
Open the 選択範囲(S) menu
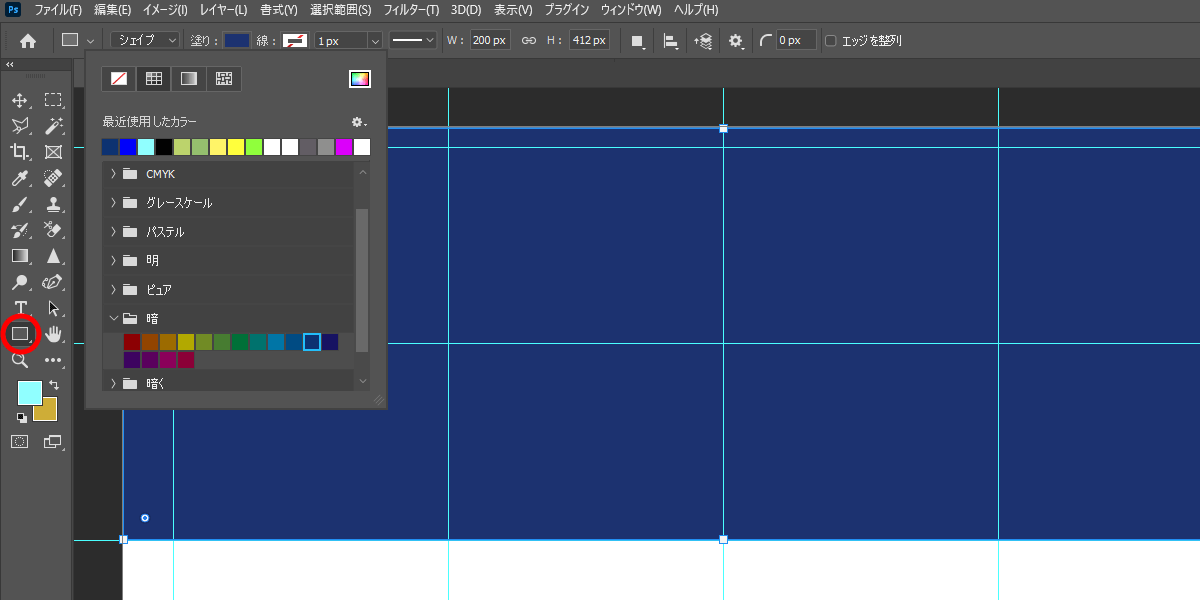pos(340,10)
